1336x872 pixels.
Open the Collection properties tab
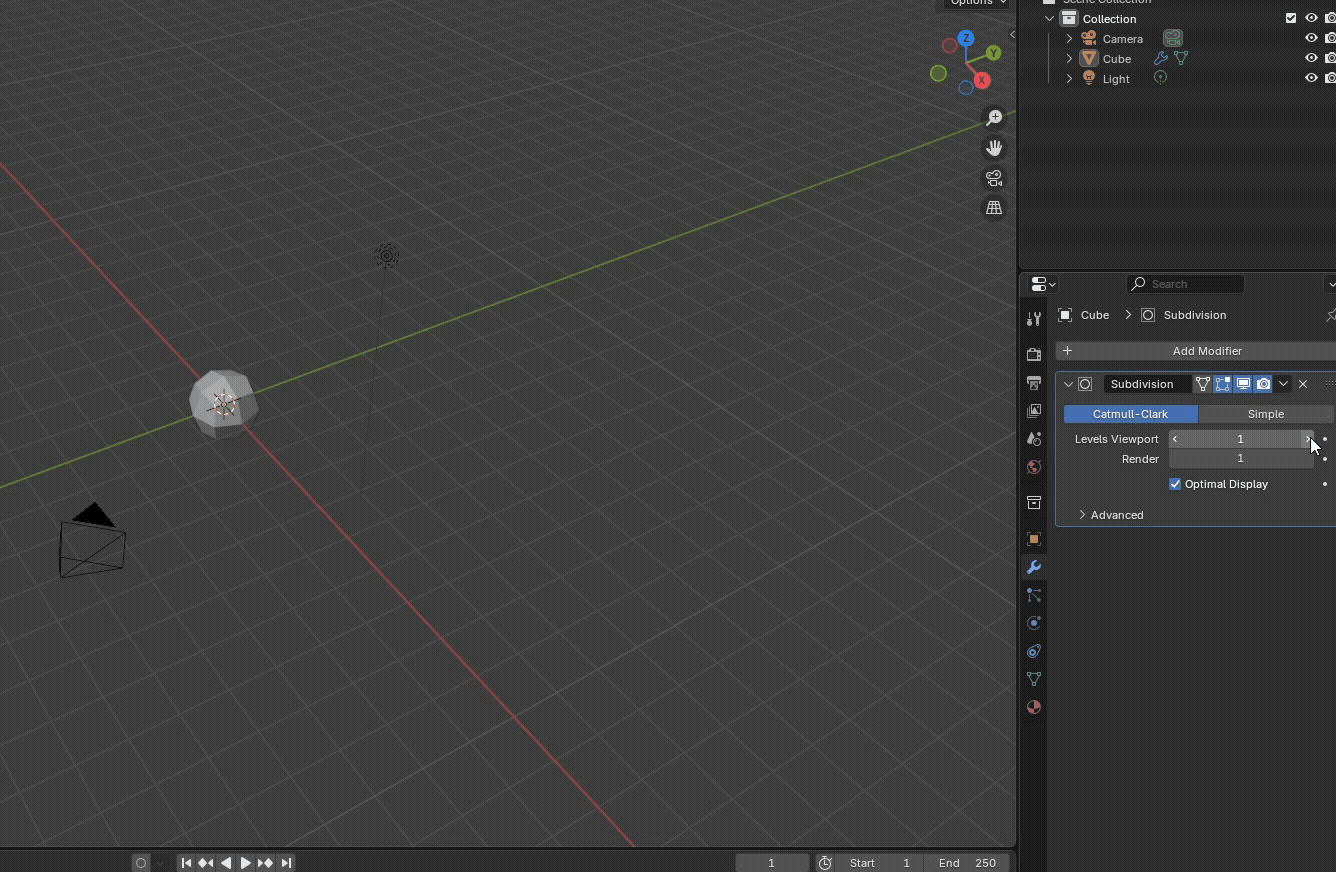pos(1034,503)
